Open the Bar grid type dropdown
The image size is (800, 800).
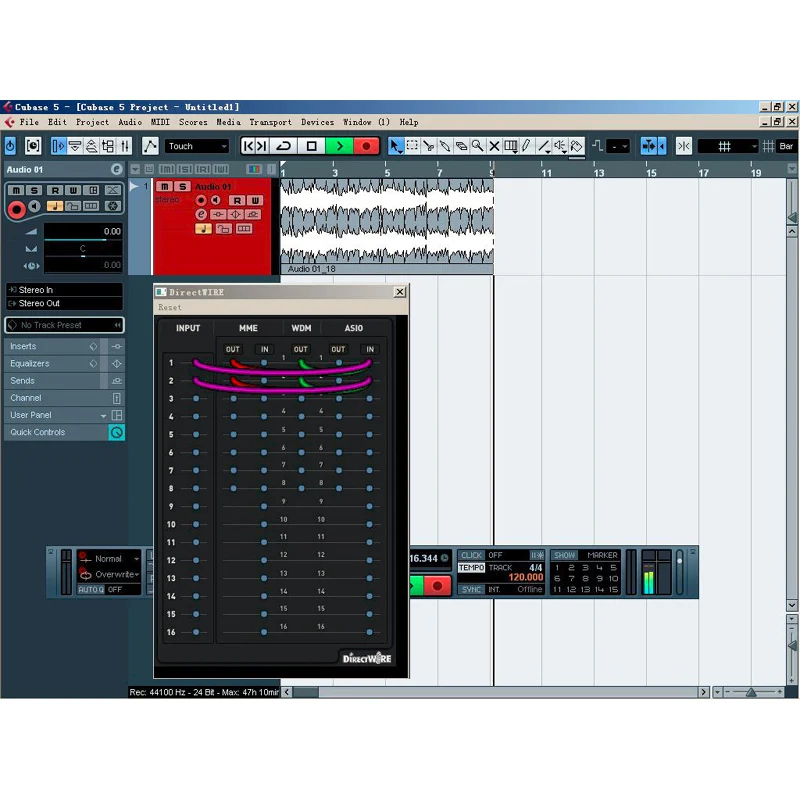[x=786, y=146]
